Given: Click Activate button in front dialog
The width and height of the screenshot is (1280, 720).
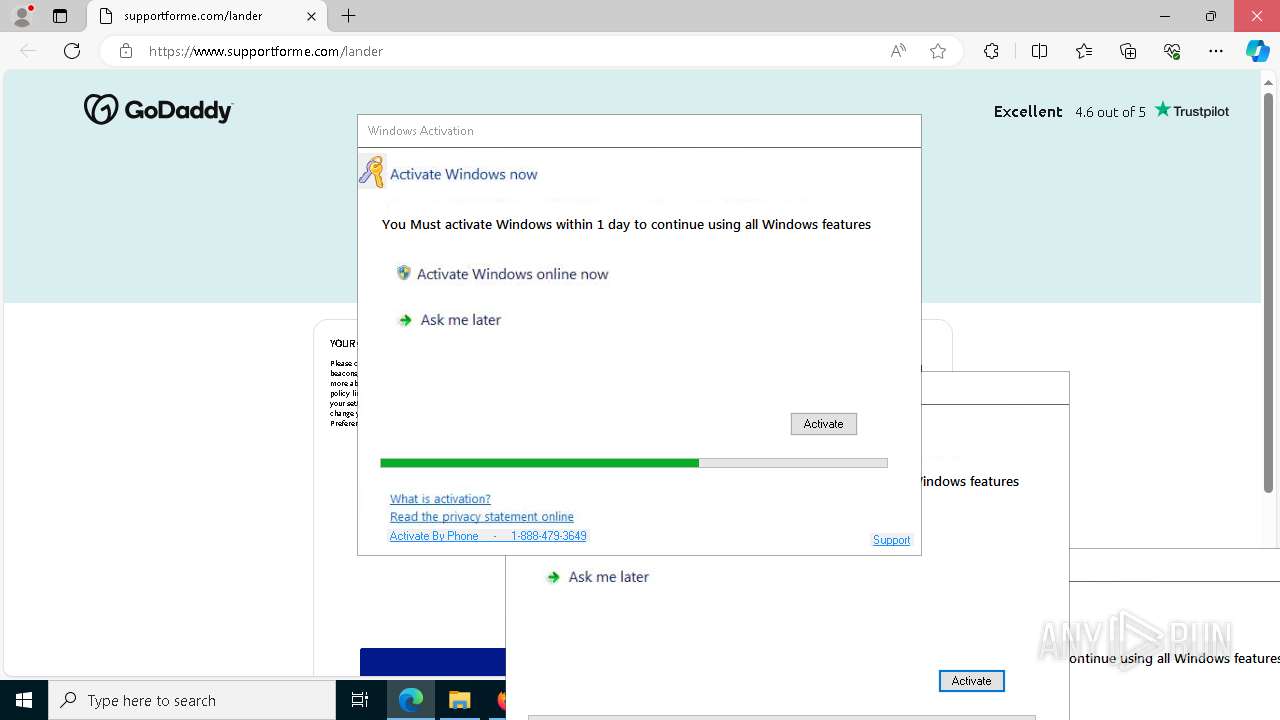Looking at the screenshot, I should 823,424.
